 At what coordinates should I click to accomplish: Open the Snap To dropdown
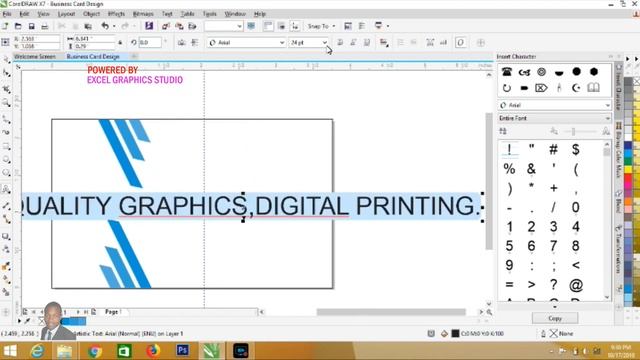coord(321,26)
